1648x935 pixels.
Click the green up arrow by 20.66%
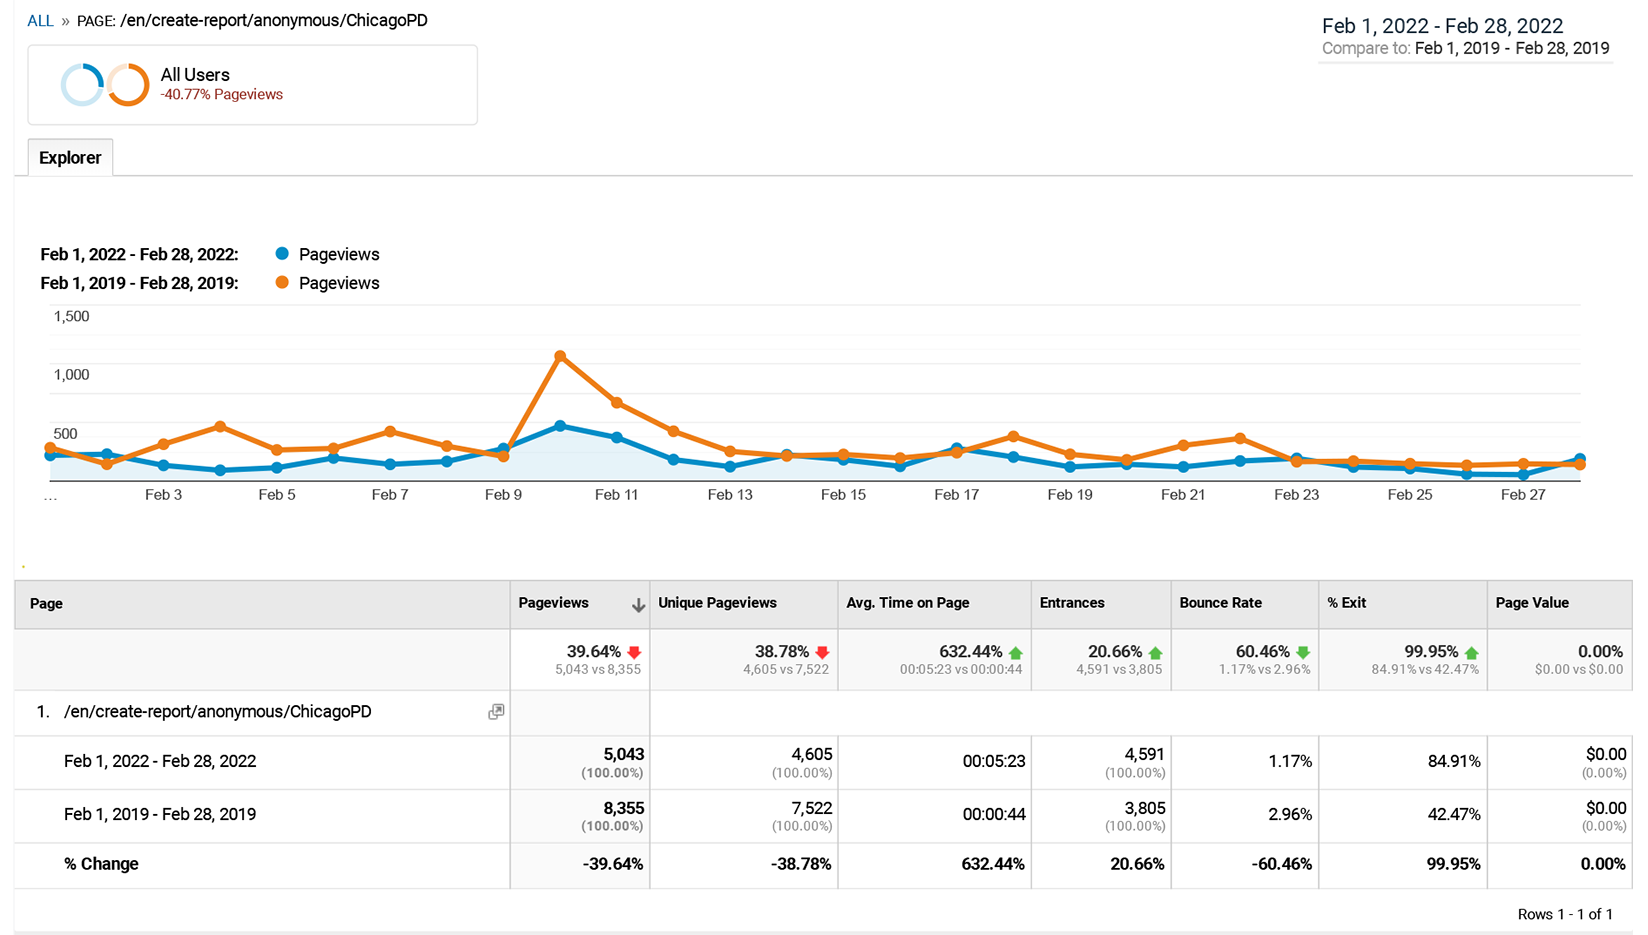pos(1155,653)
